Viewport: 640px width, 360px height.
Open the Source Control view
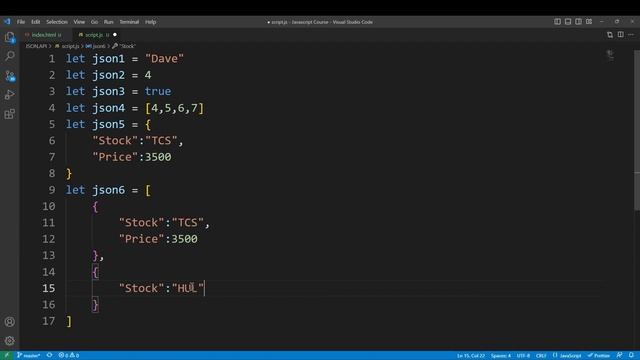pos(10,76)
